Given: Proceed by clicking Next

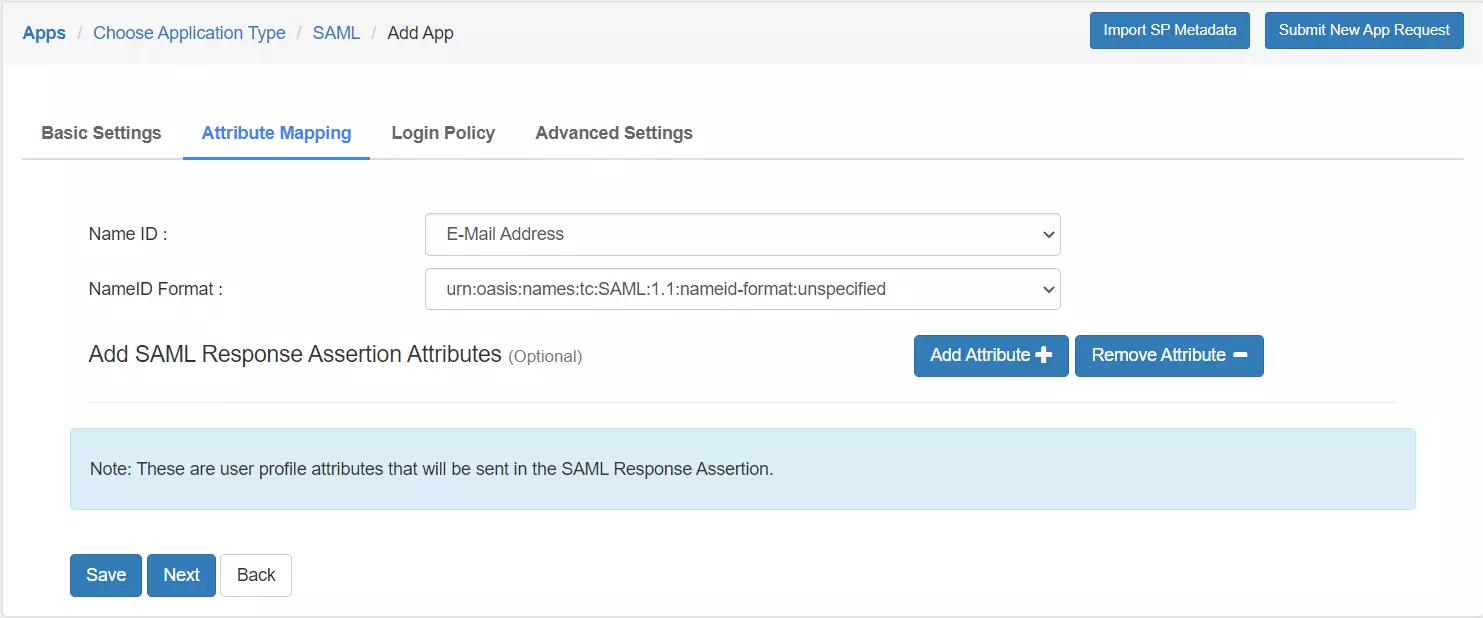Looking at the screenshot, I should click(181, 574).
